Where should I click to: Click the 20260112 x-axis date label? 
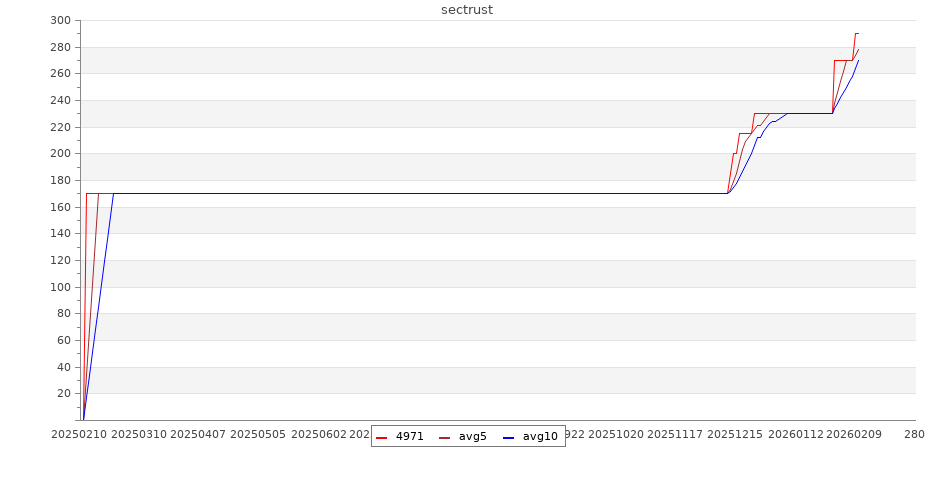tap(795, 435)
